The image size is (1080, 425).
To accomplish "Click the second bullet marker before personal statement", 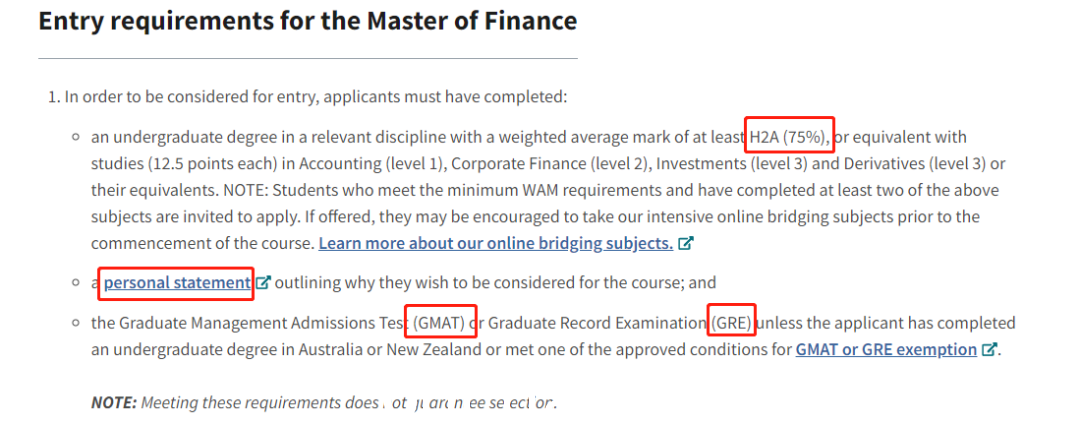I will tap(76, 282).
